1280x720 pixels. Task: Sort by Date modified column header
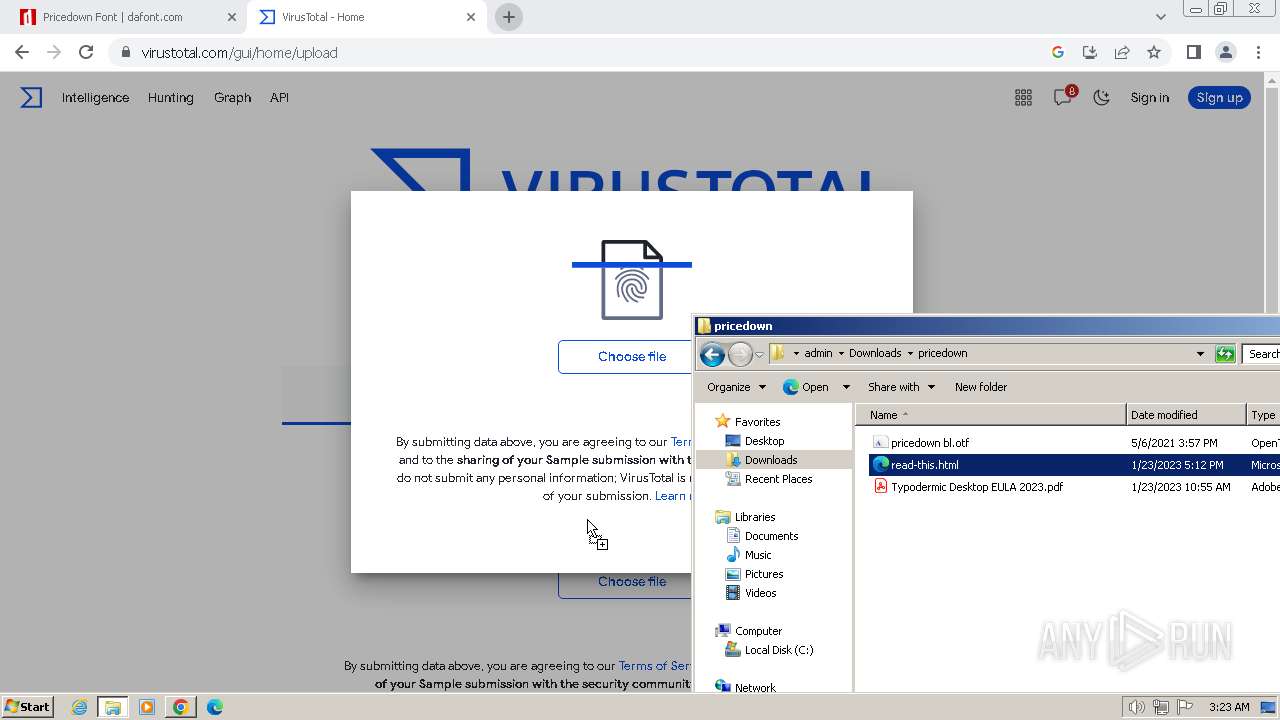coord(1187,415)
